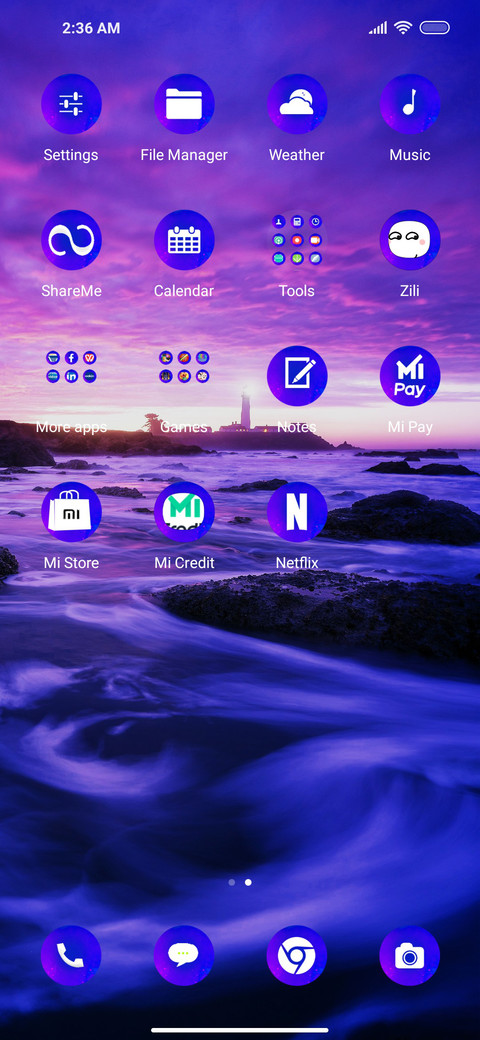
Task: Open the Tools folder
Action: (x=296, y=240)
